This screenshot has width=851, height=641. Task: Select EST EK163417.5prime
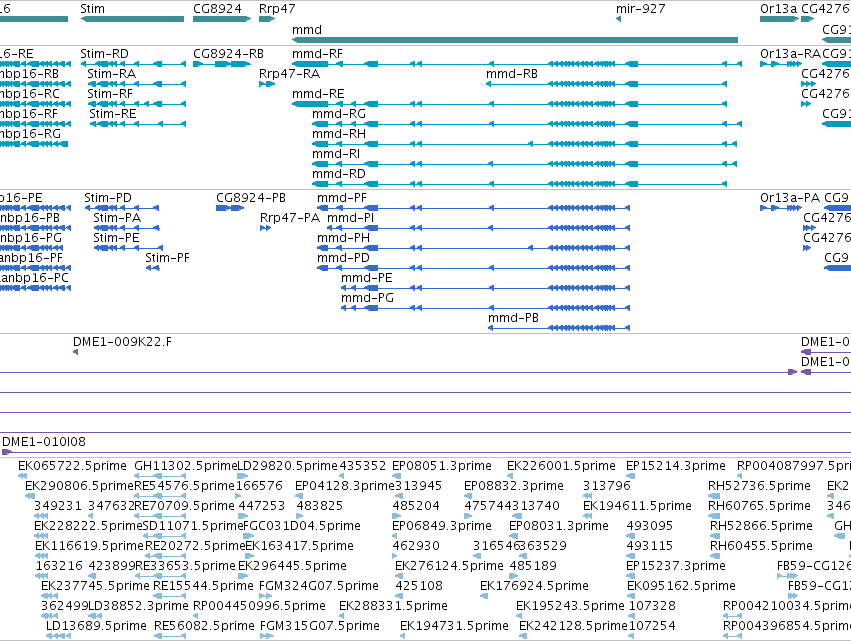coord(300,547)
